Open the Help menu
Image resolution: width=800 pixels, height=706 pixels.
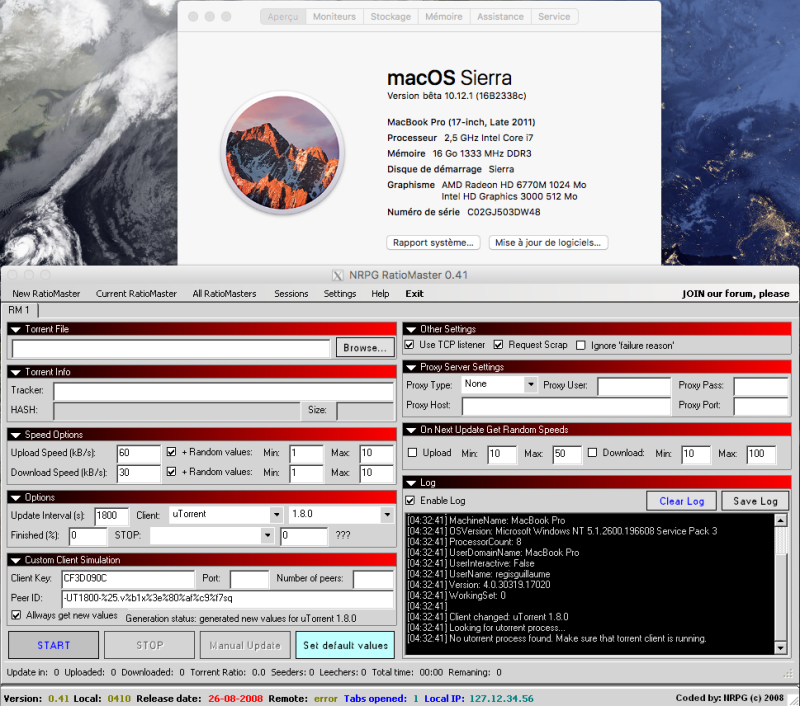click(x=380, y=294)
